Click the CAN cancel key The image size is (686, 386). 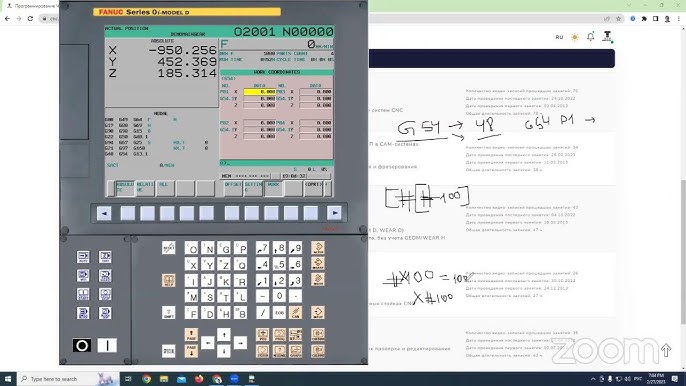pos(296,312)
